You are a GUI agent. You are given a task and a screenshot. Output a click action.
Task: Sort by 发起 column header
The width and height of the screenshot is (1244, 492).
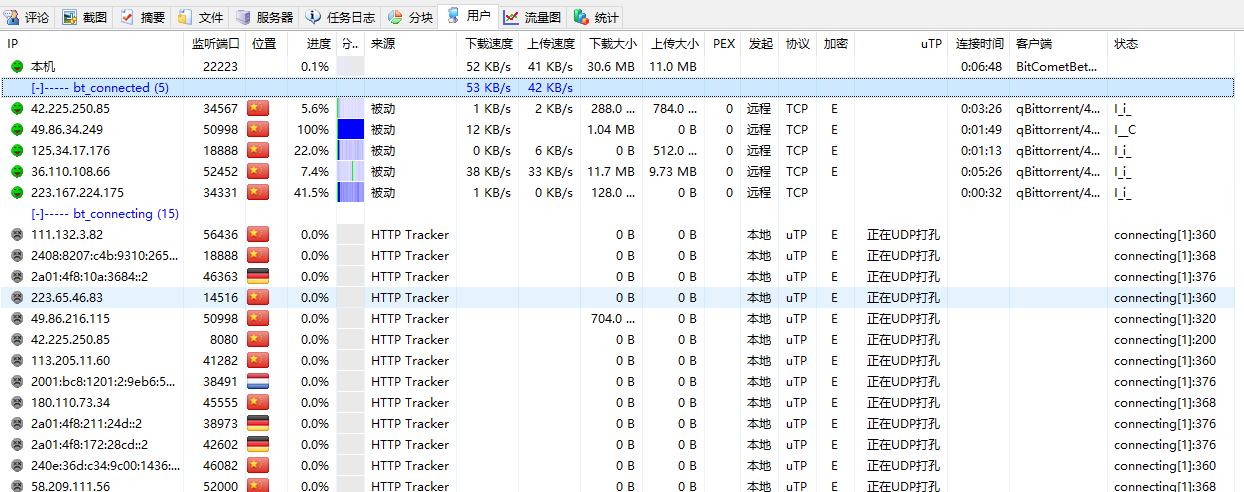[760, 44]
